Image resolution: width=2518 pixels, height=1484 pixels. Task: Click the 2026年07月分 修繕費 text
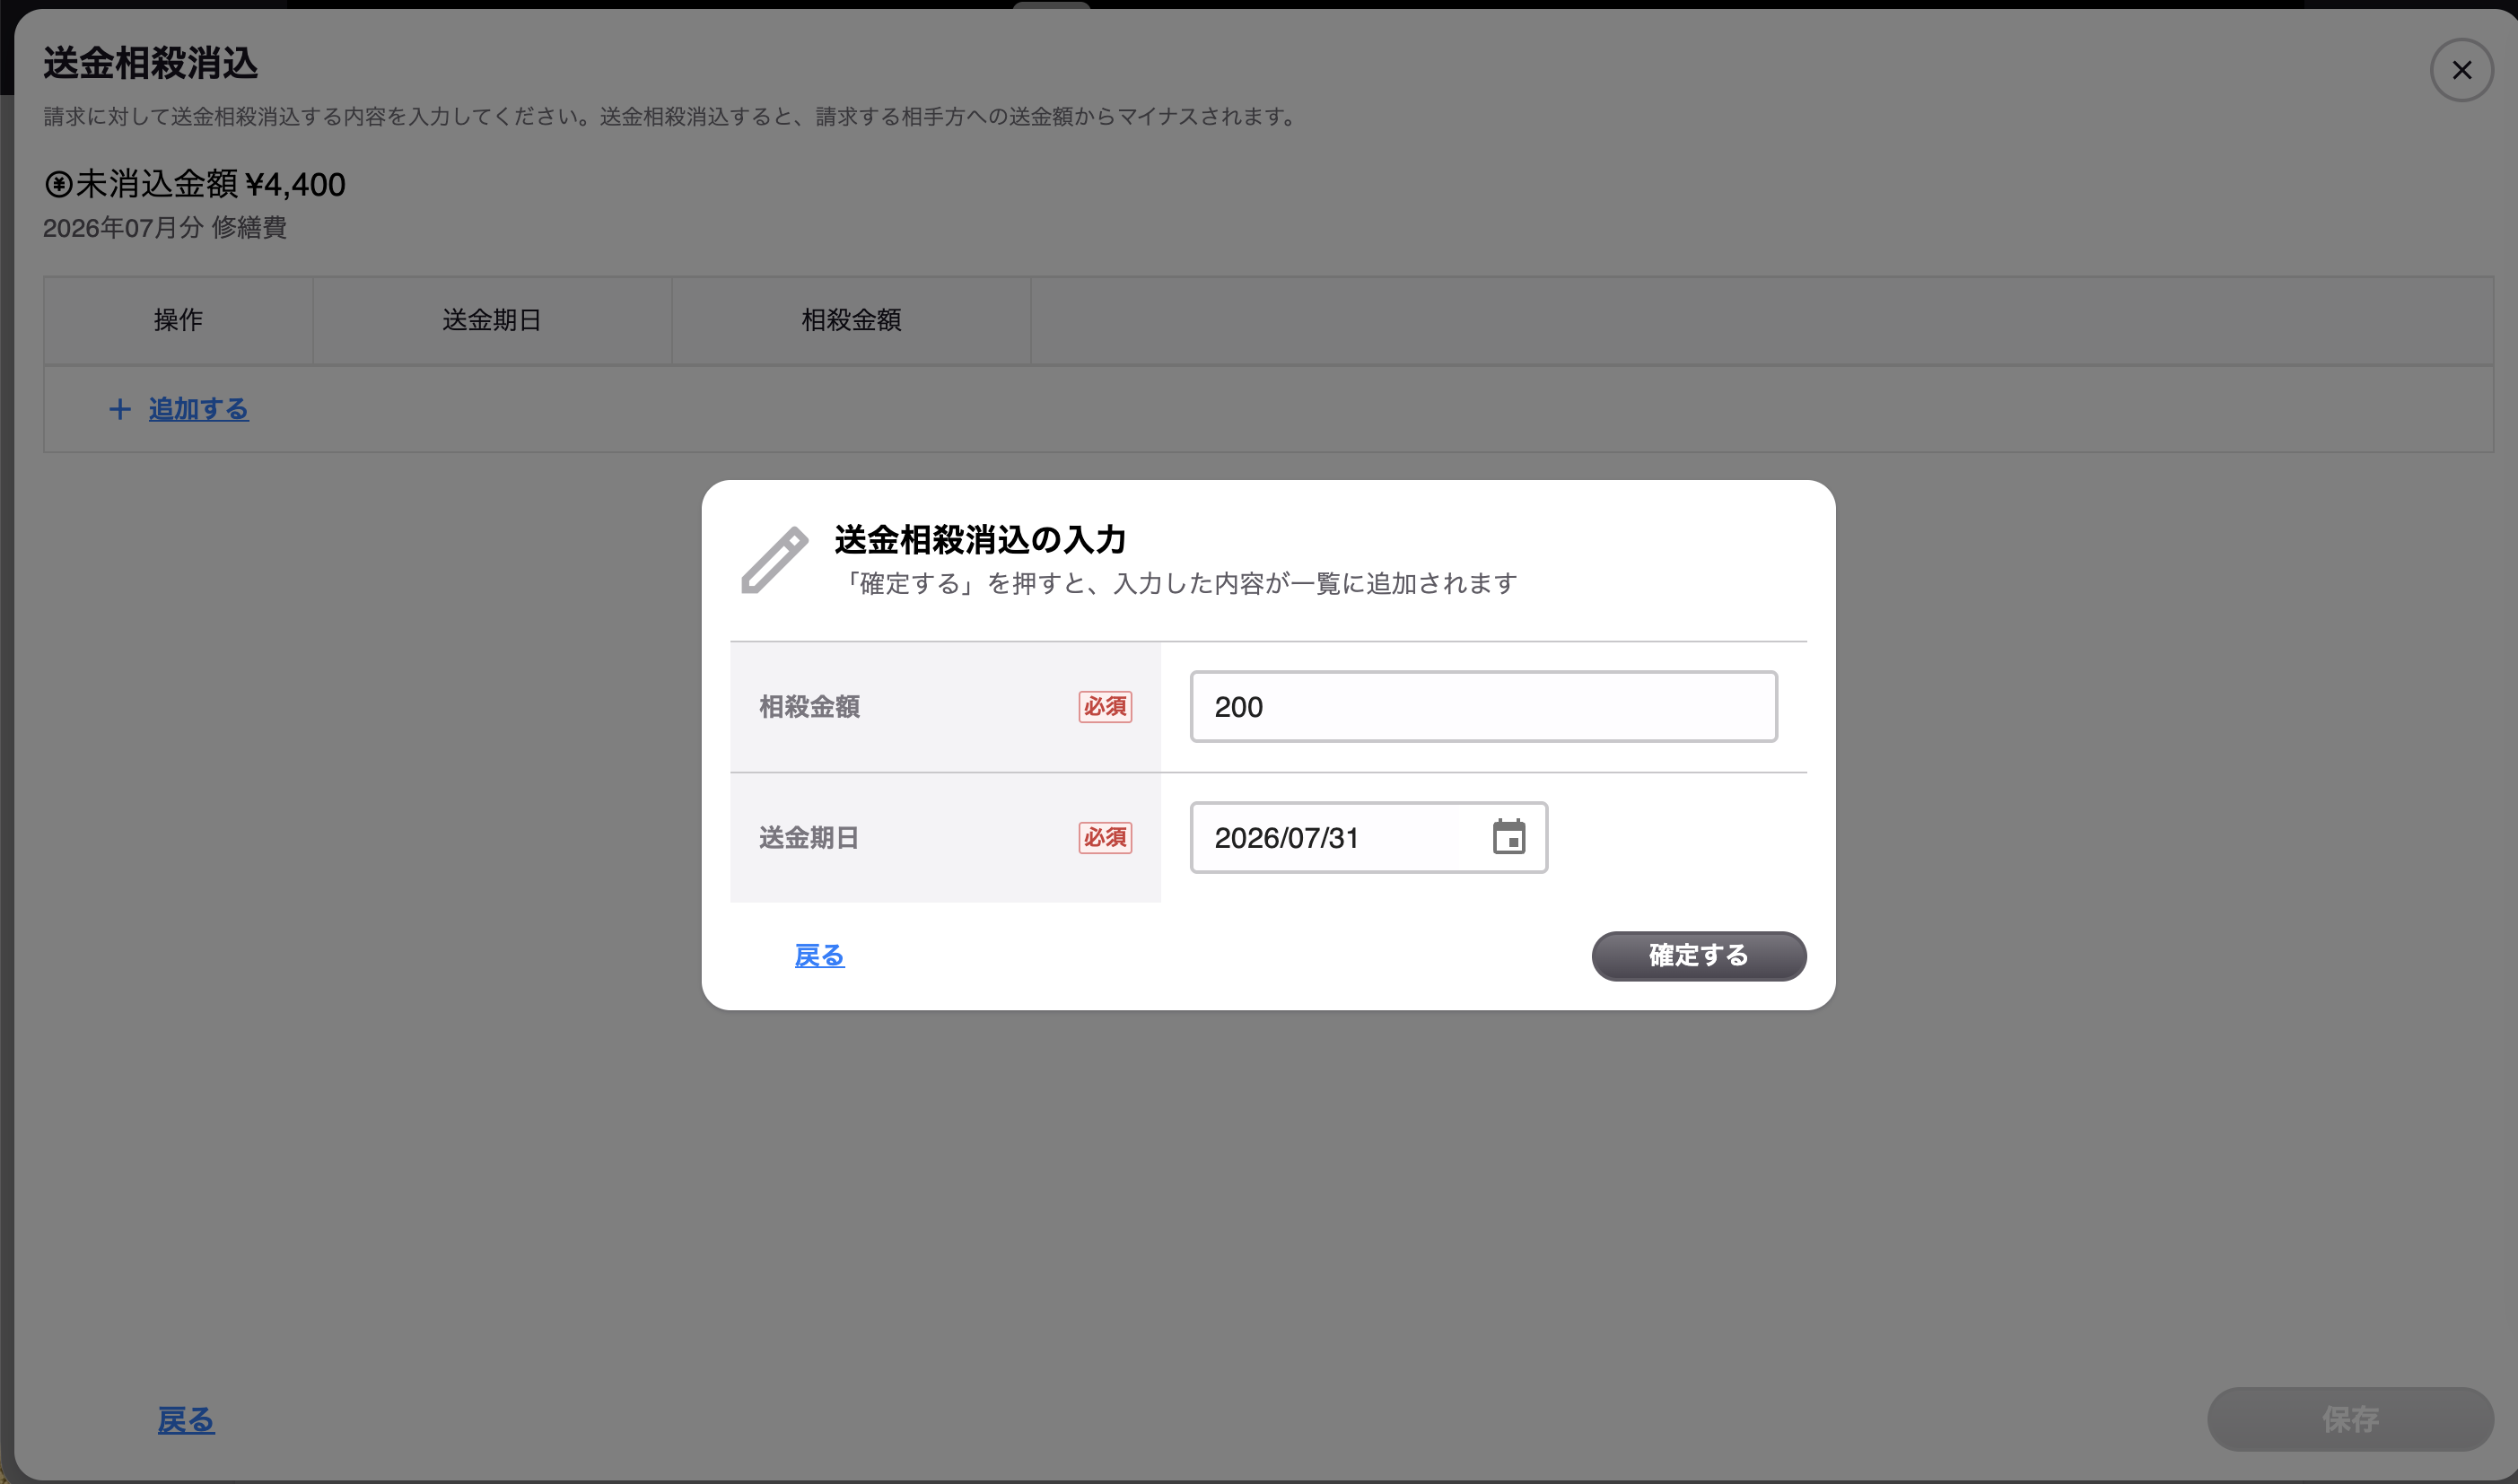pos(165,228)
